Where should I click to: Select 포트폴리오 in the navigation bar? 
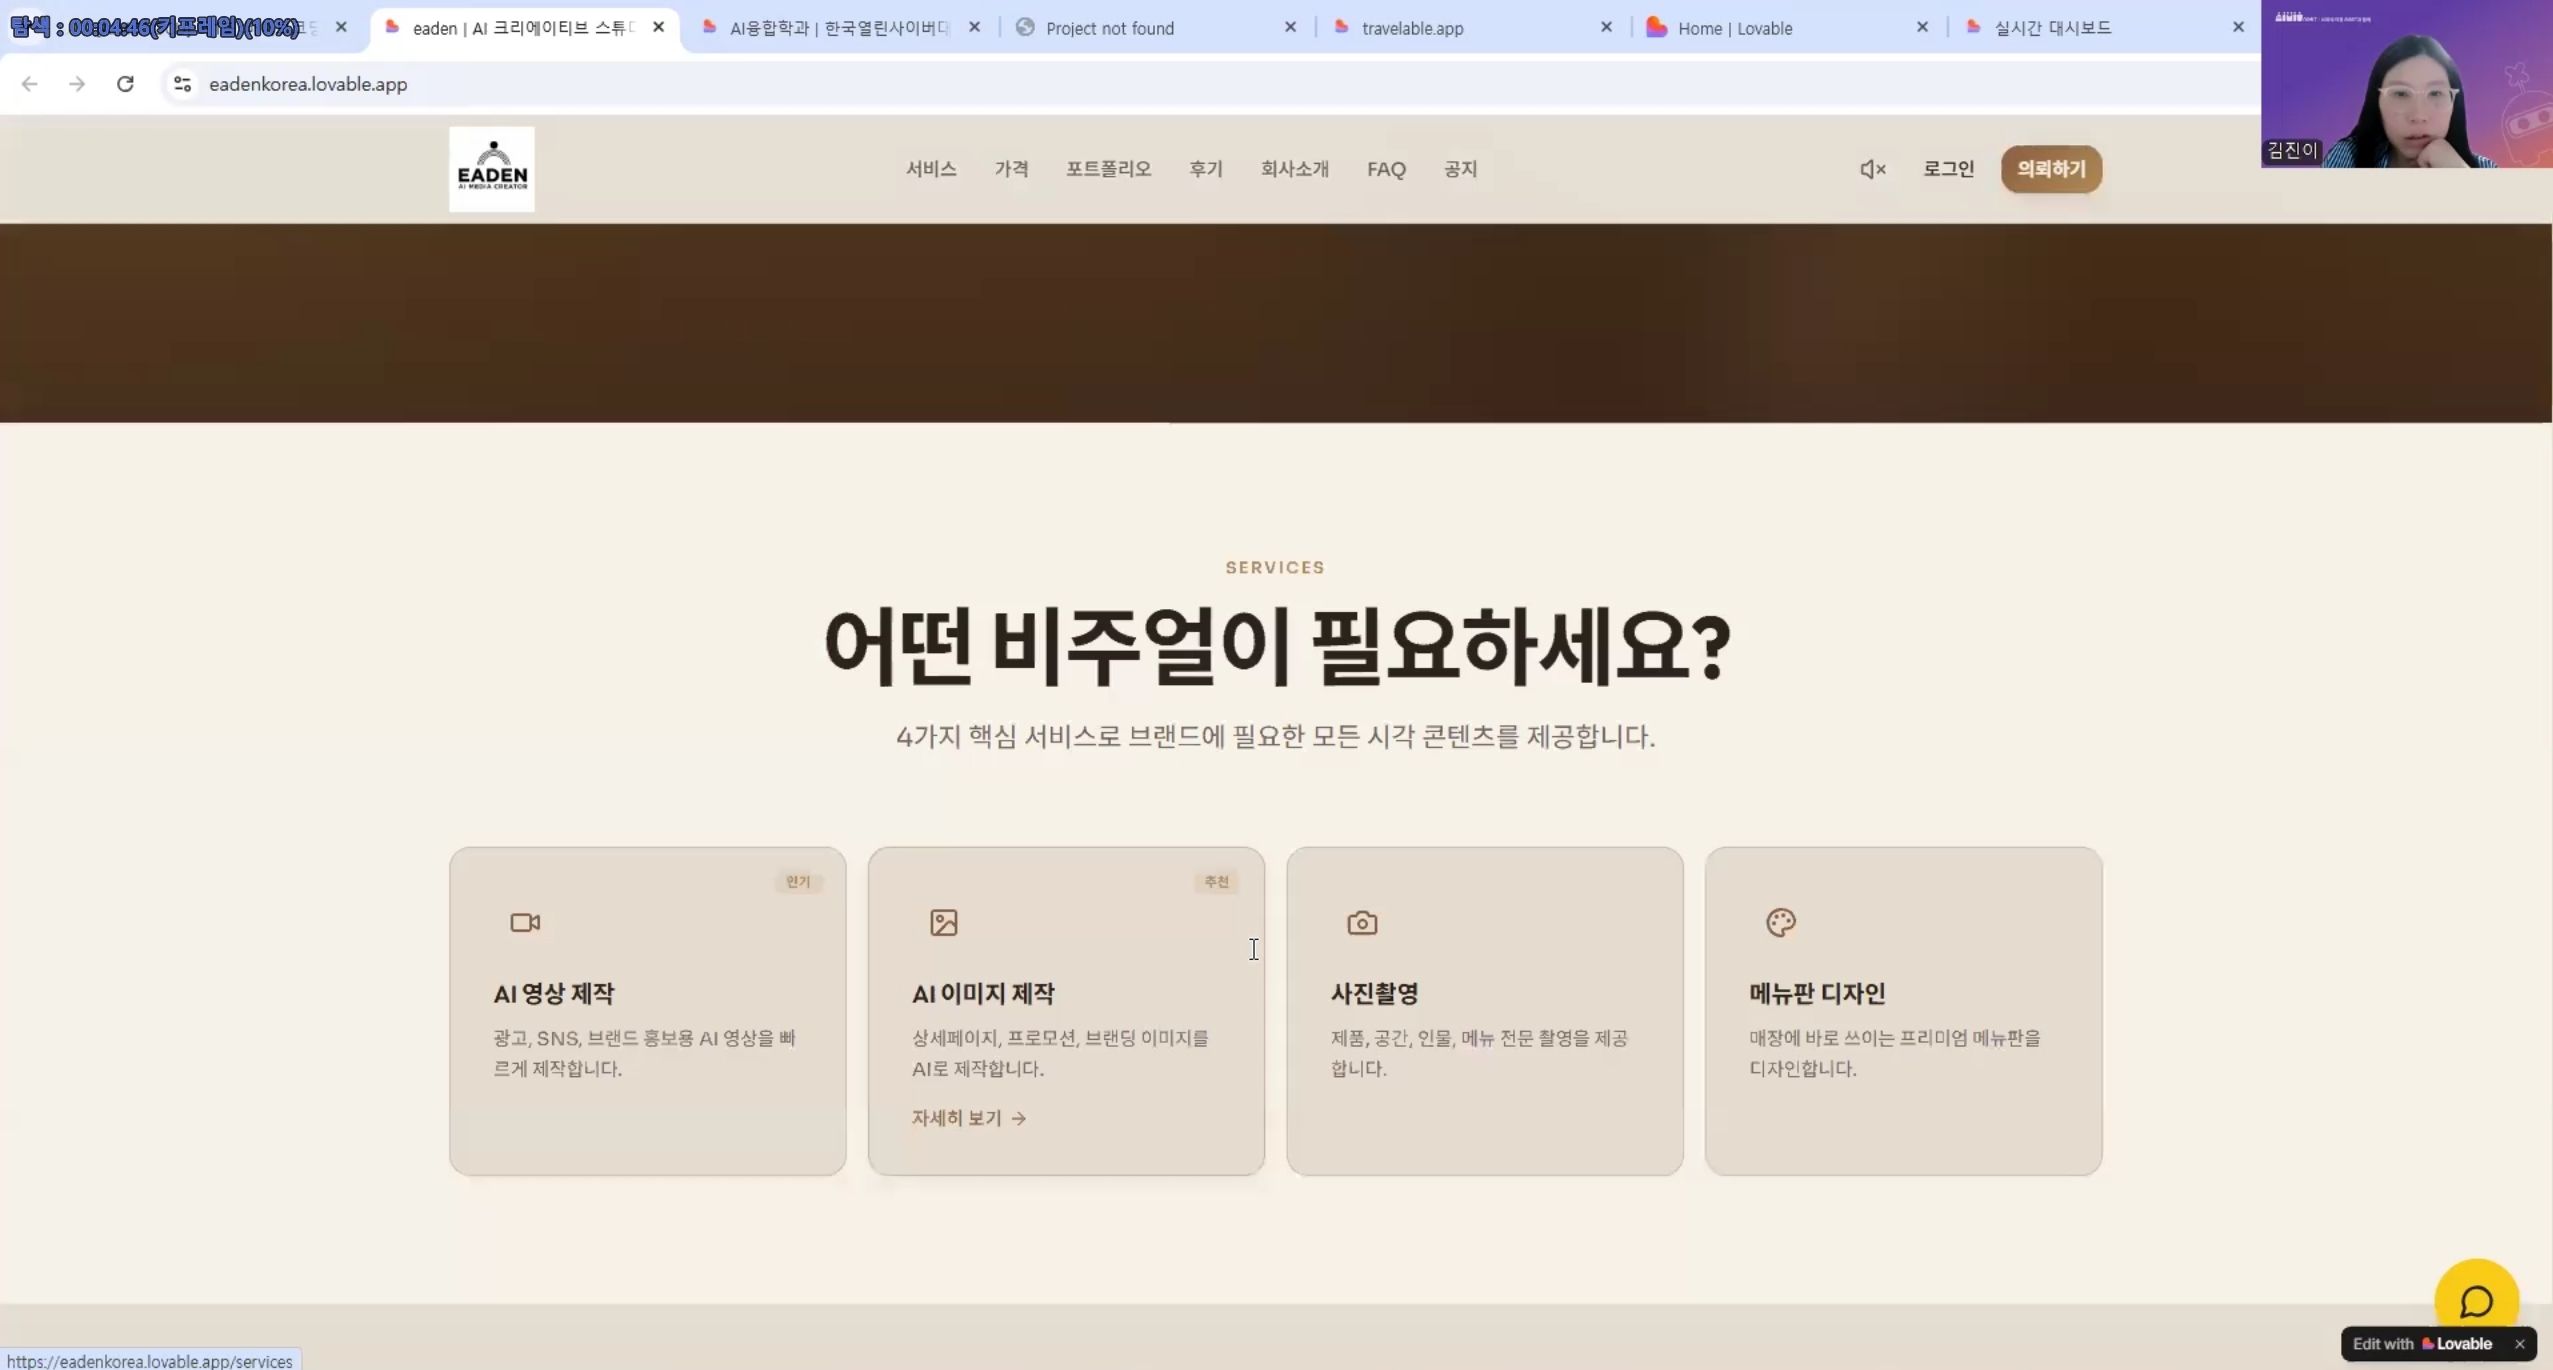coord(1106,168)
